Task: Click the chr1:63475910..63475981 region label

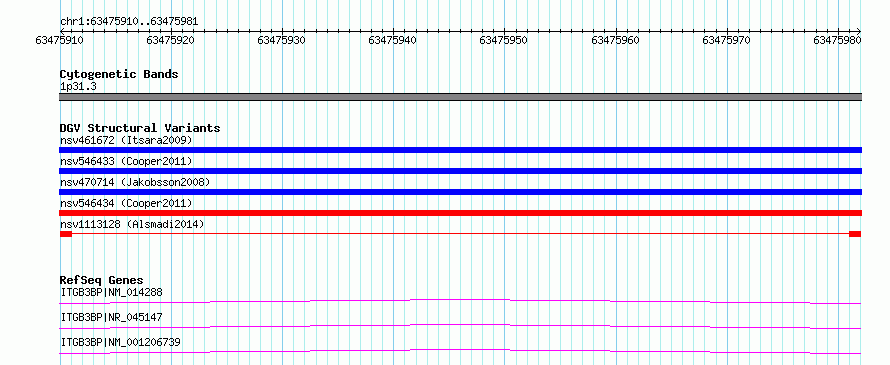Action: [129, 22]
